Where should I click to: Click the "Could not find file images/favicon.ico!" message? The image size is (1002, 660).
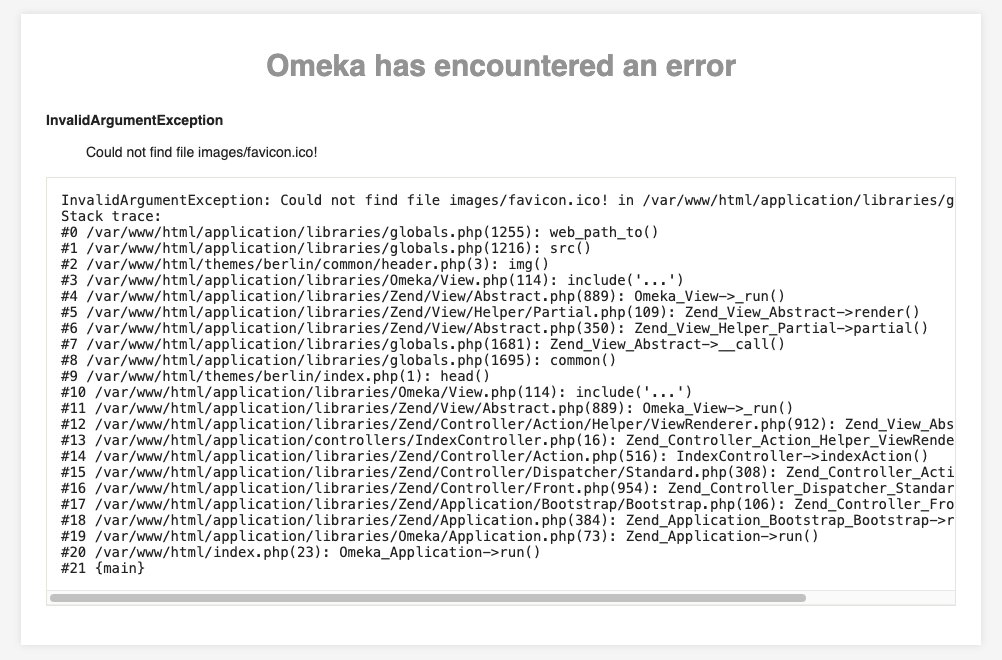(201, 152)
